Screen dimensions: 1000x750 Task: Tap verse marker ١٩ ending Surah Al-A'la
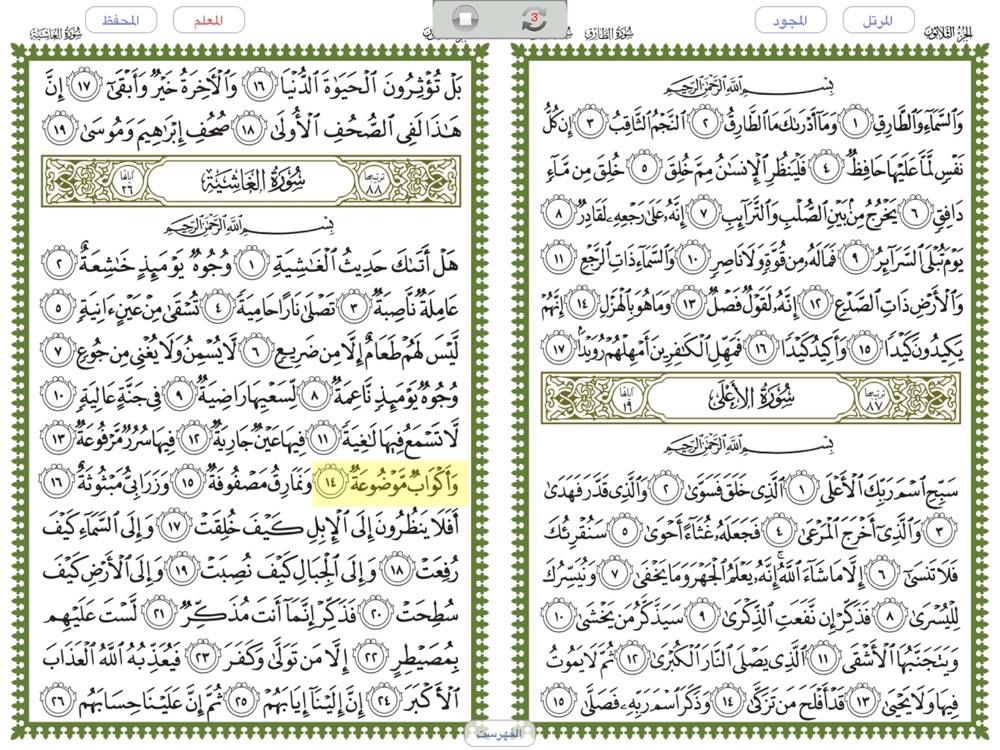[x=59, y=131]
